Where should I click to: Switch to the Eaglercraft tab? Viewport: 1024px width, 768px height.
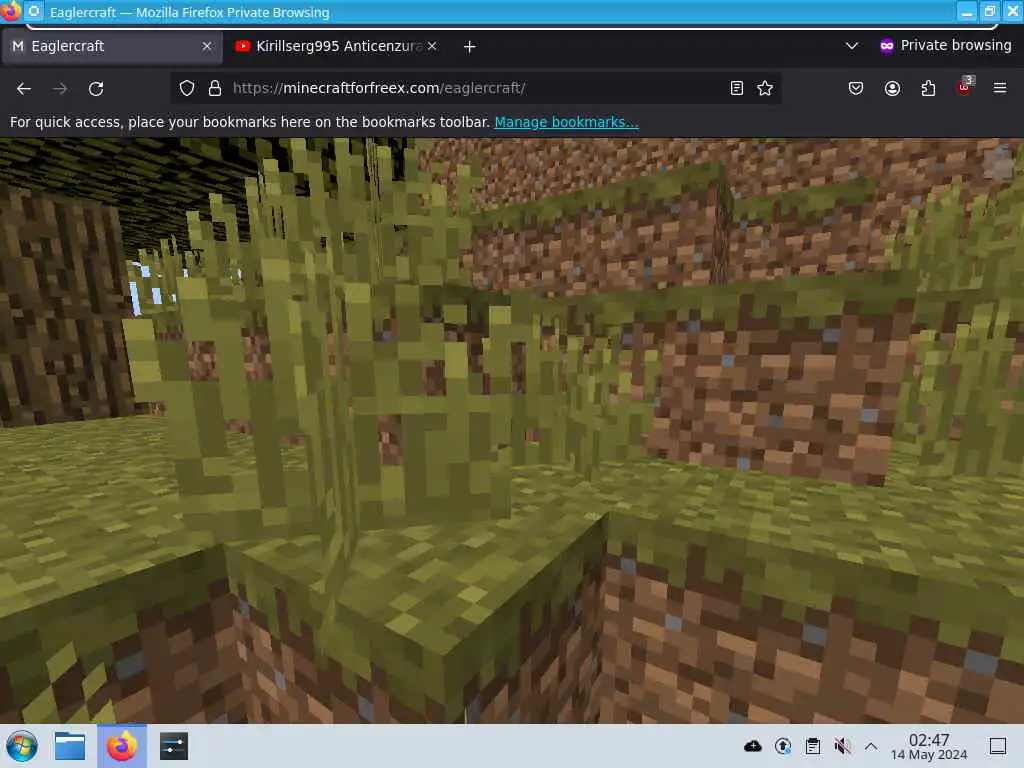pyautogui.click(x=112, y=46)
